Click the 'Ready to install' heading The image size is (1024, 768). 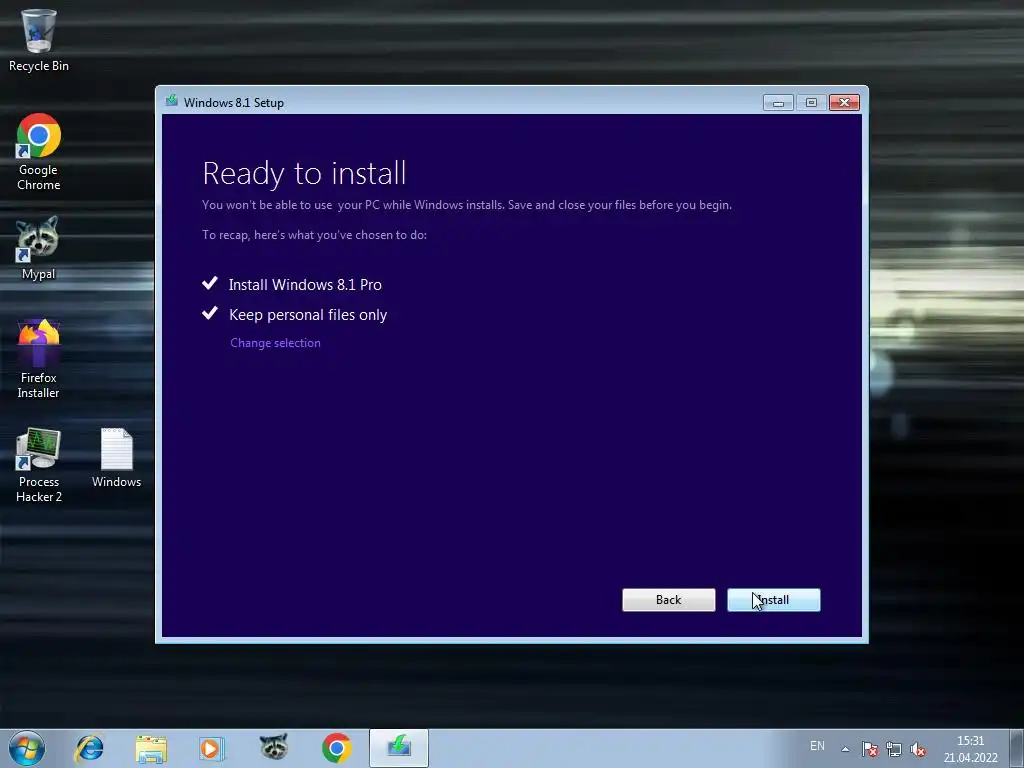point(304,173)
